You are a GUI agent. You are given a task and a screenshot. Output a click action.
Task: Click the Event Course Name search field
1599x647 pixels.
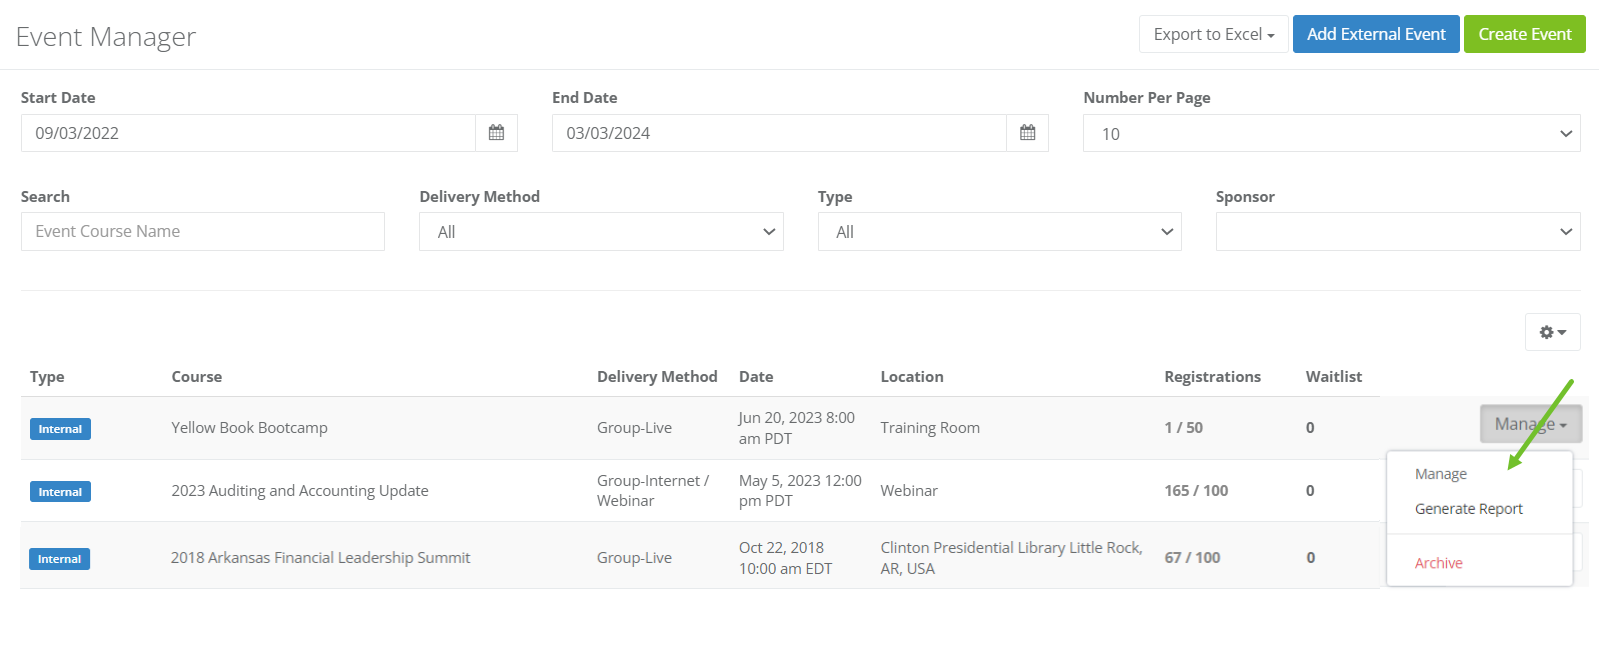[203, 232]
